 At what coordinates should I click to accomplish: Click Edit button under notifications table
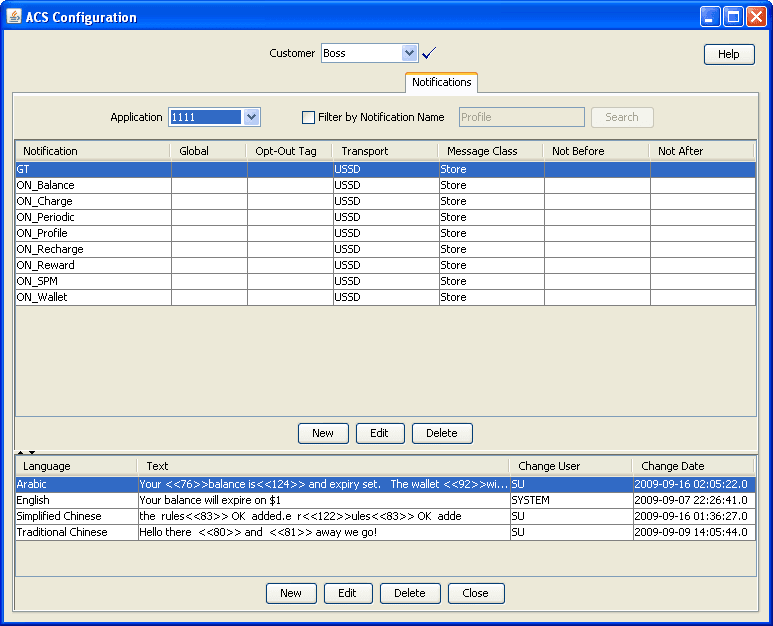click(x=379, y=433)
